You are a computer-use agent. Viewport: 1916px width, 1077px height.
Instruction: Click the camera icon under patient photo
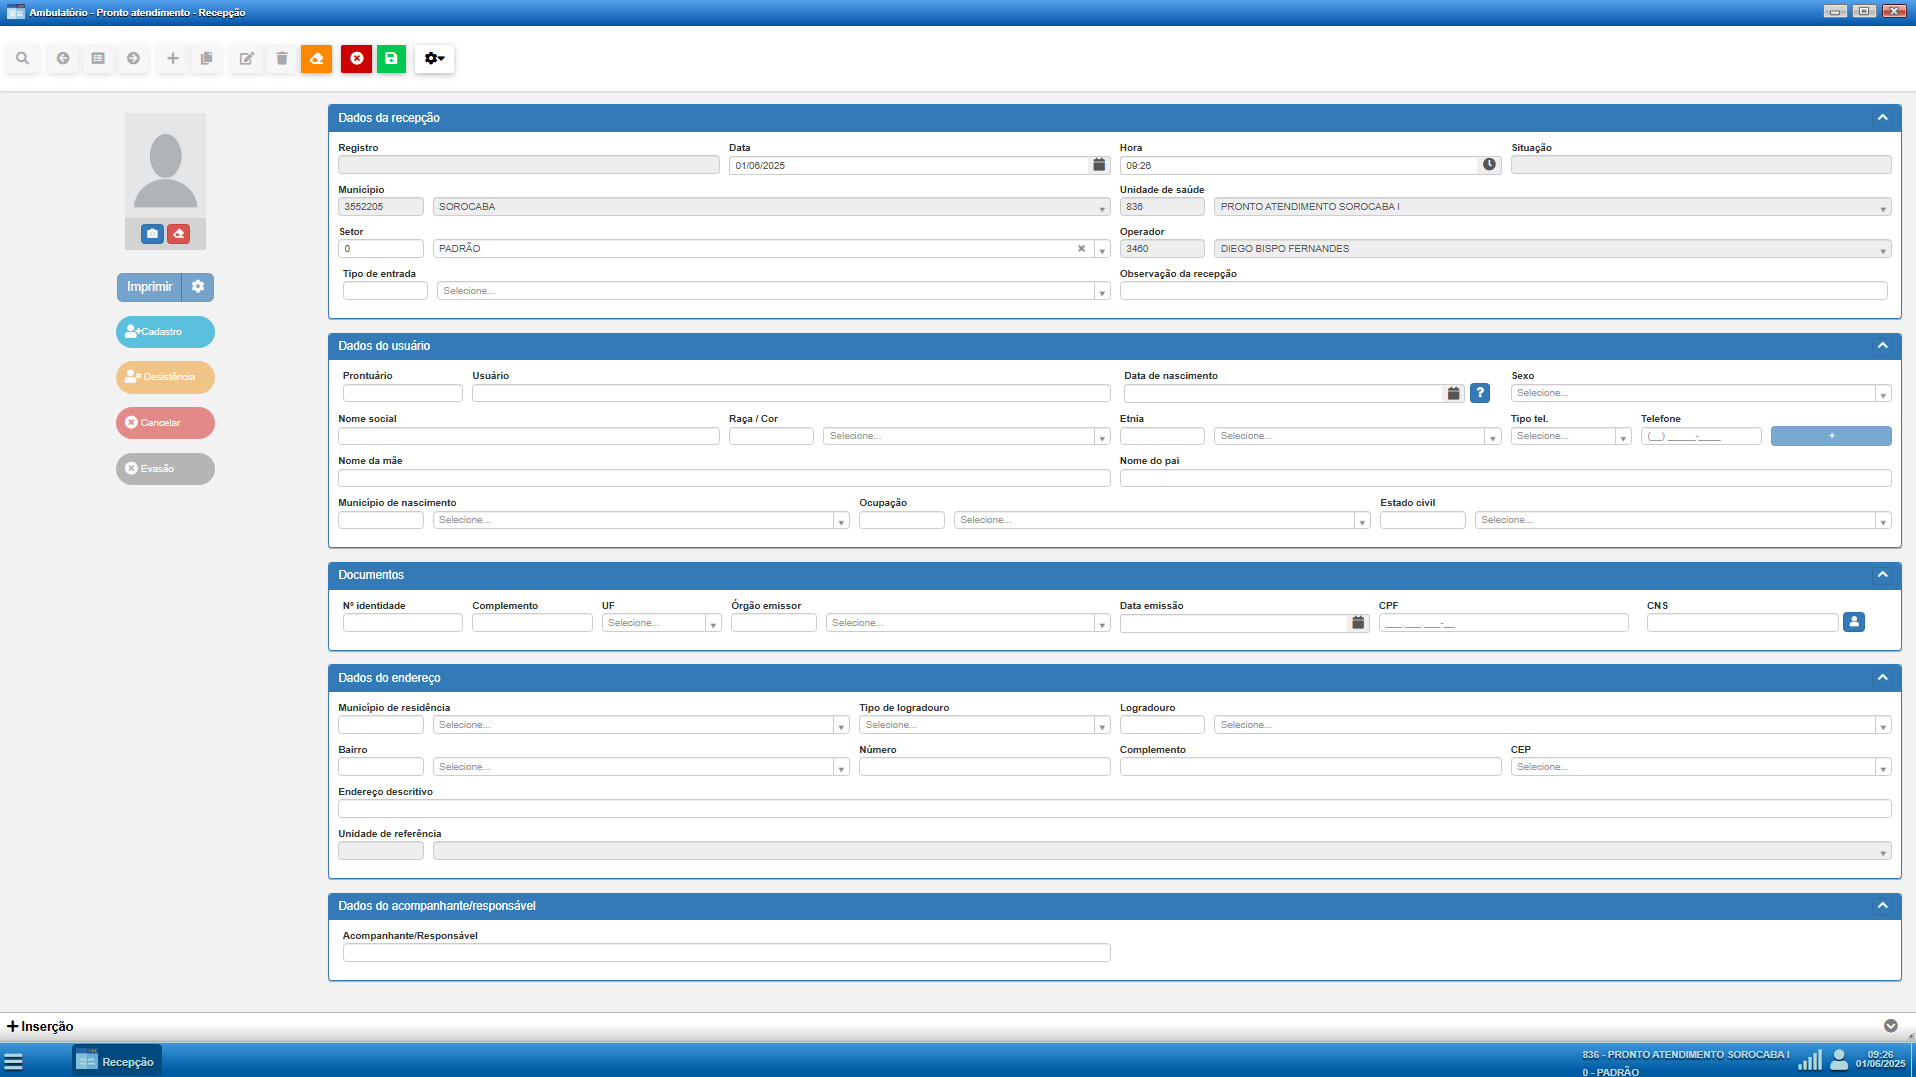[152, 234]
